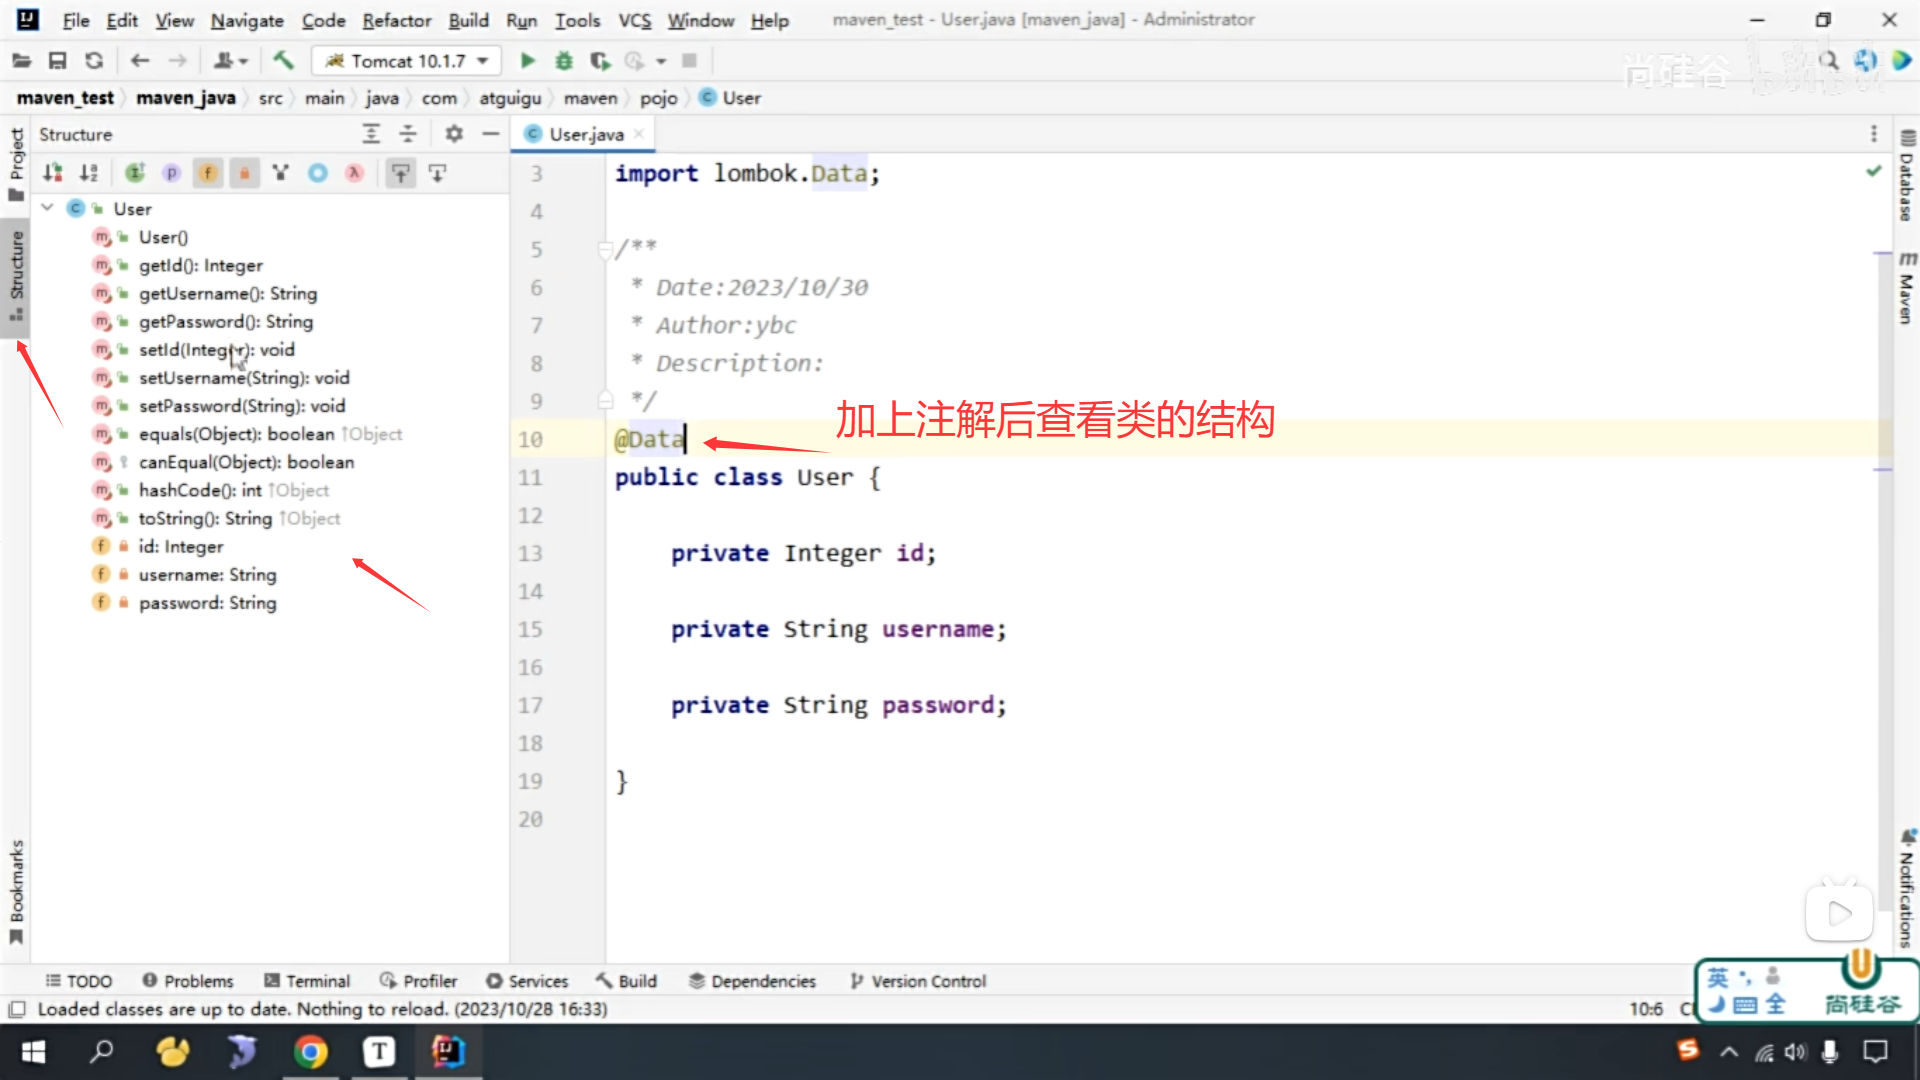Open Tomcat 10.1.7 run configuration dropdown
The image size is (1920, 1080).
point(407,61)
